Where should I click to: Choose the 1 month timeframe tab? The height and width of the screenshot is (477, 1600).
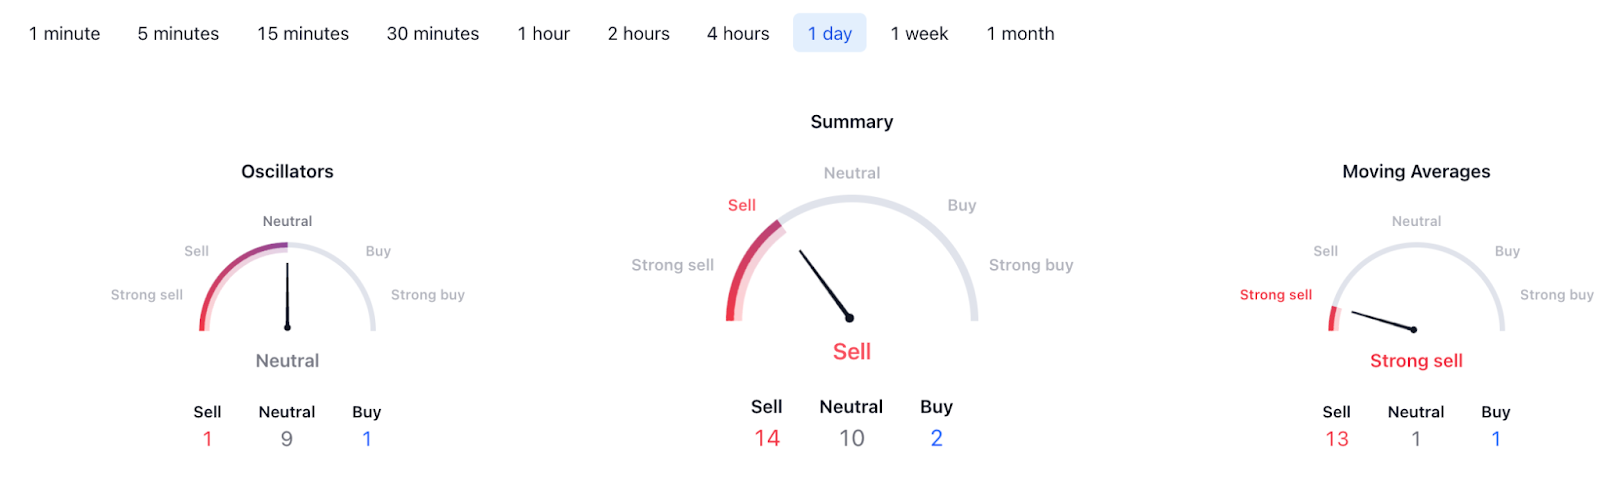1020,34
